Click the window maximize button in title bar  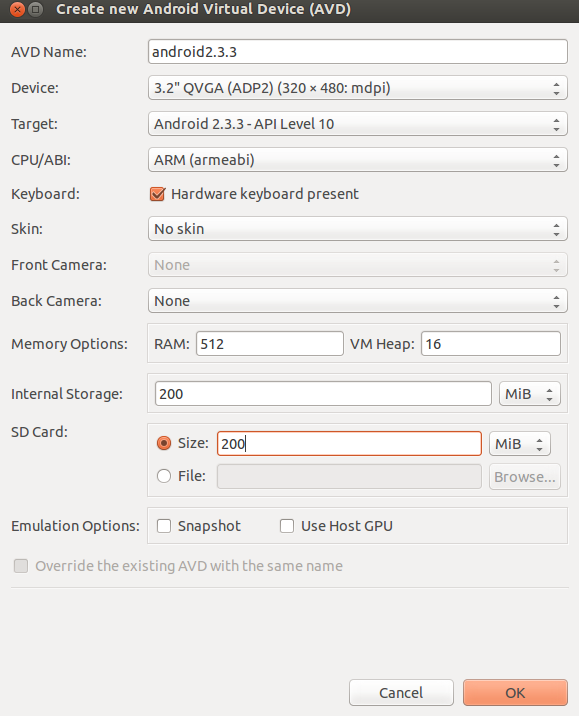point(36,9)
